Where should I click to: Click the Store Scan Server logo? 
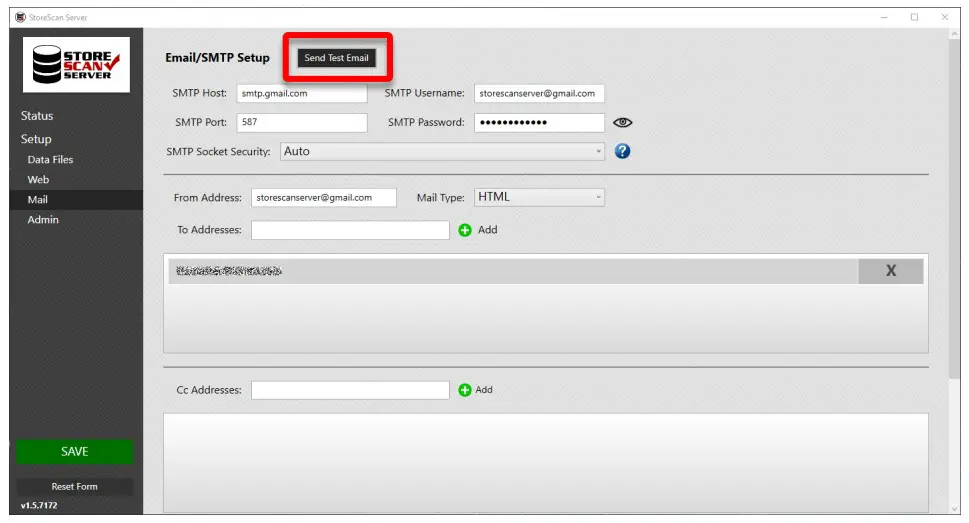(x=77, y=64)
